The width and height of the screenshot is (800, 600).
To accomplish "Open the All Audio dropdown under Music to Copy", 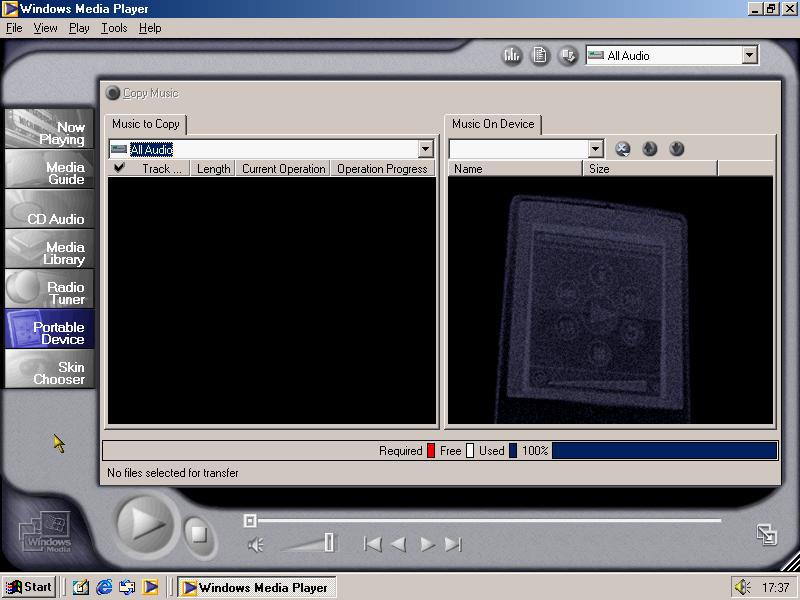I will [425, 149].
